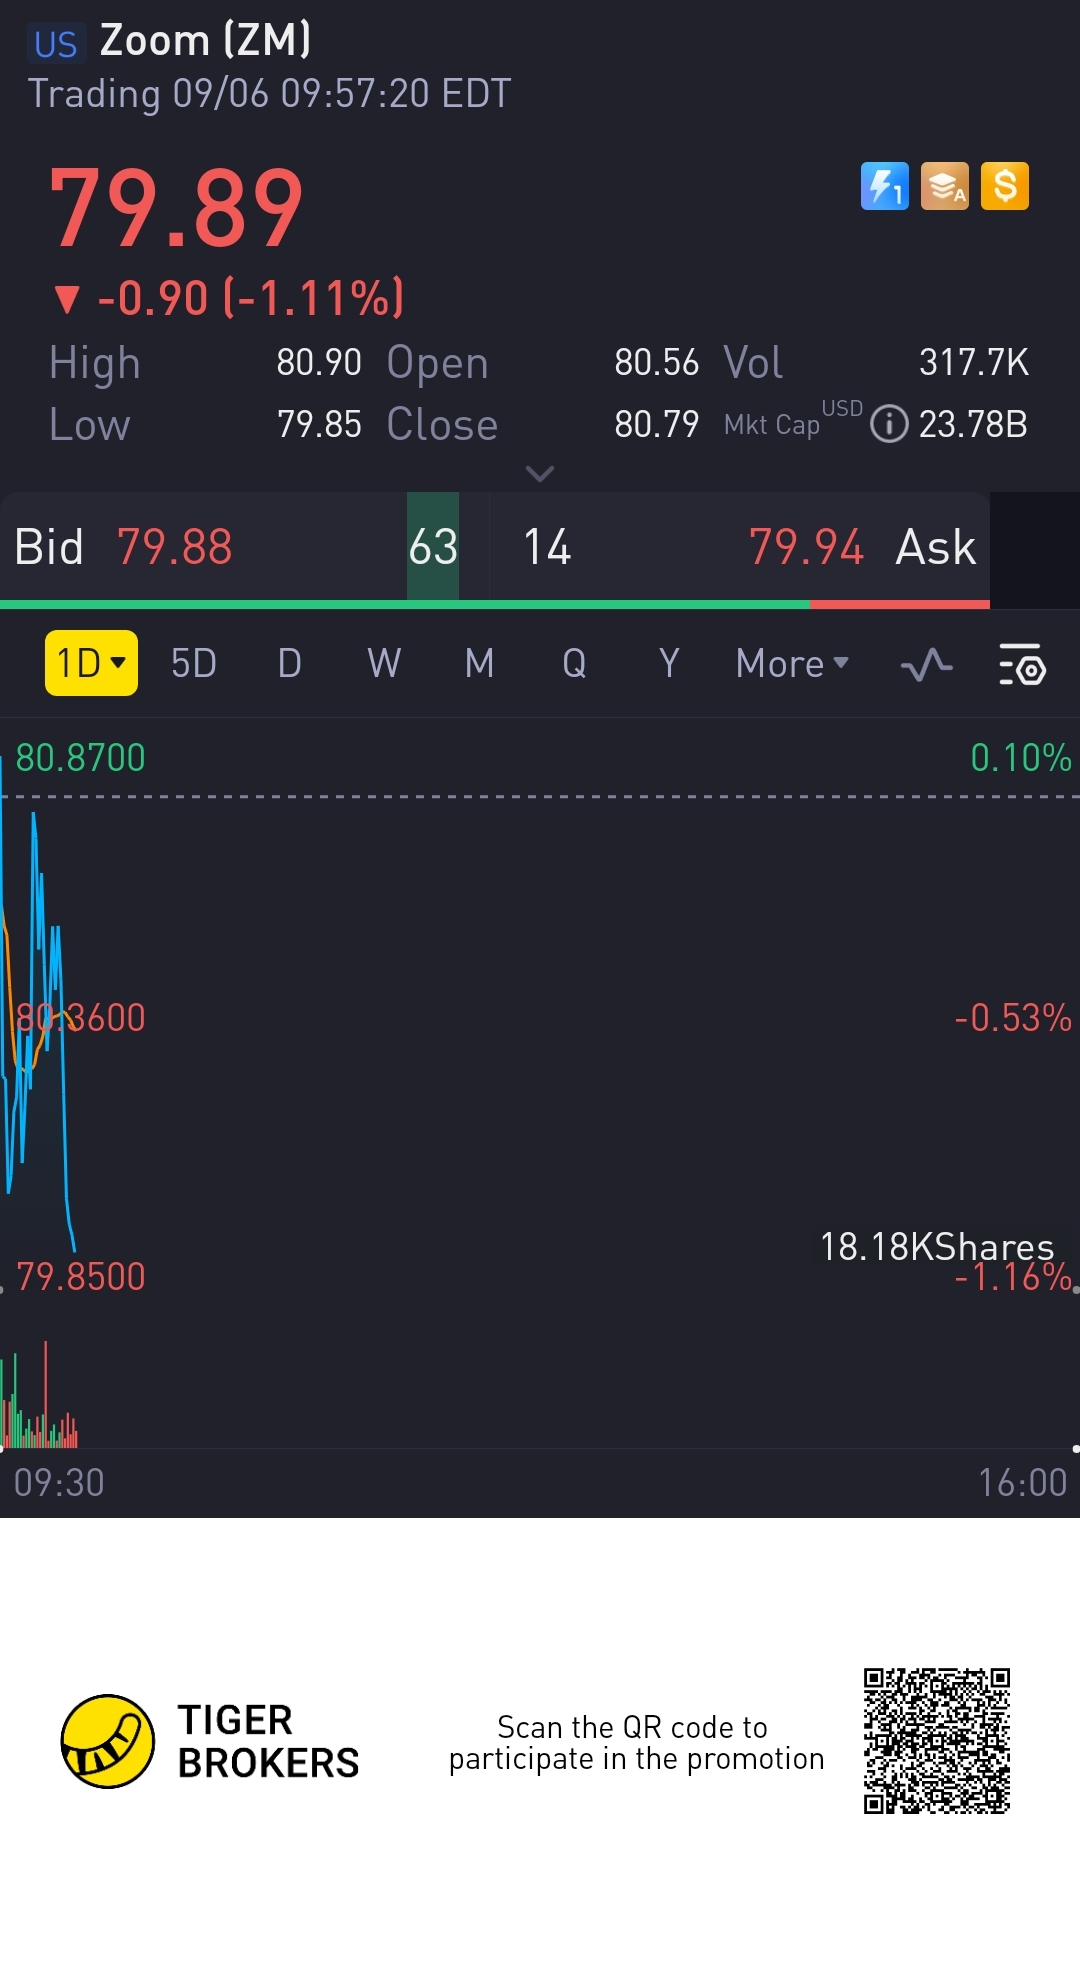
Task: Expand the quote details chevron
Action: (540, 473)
